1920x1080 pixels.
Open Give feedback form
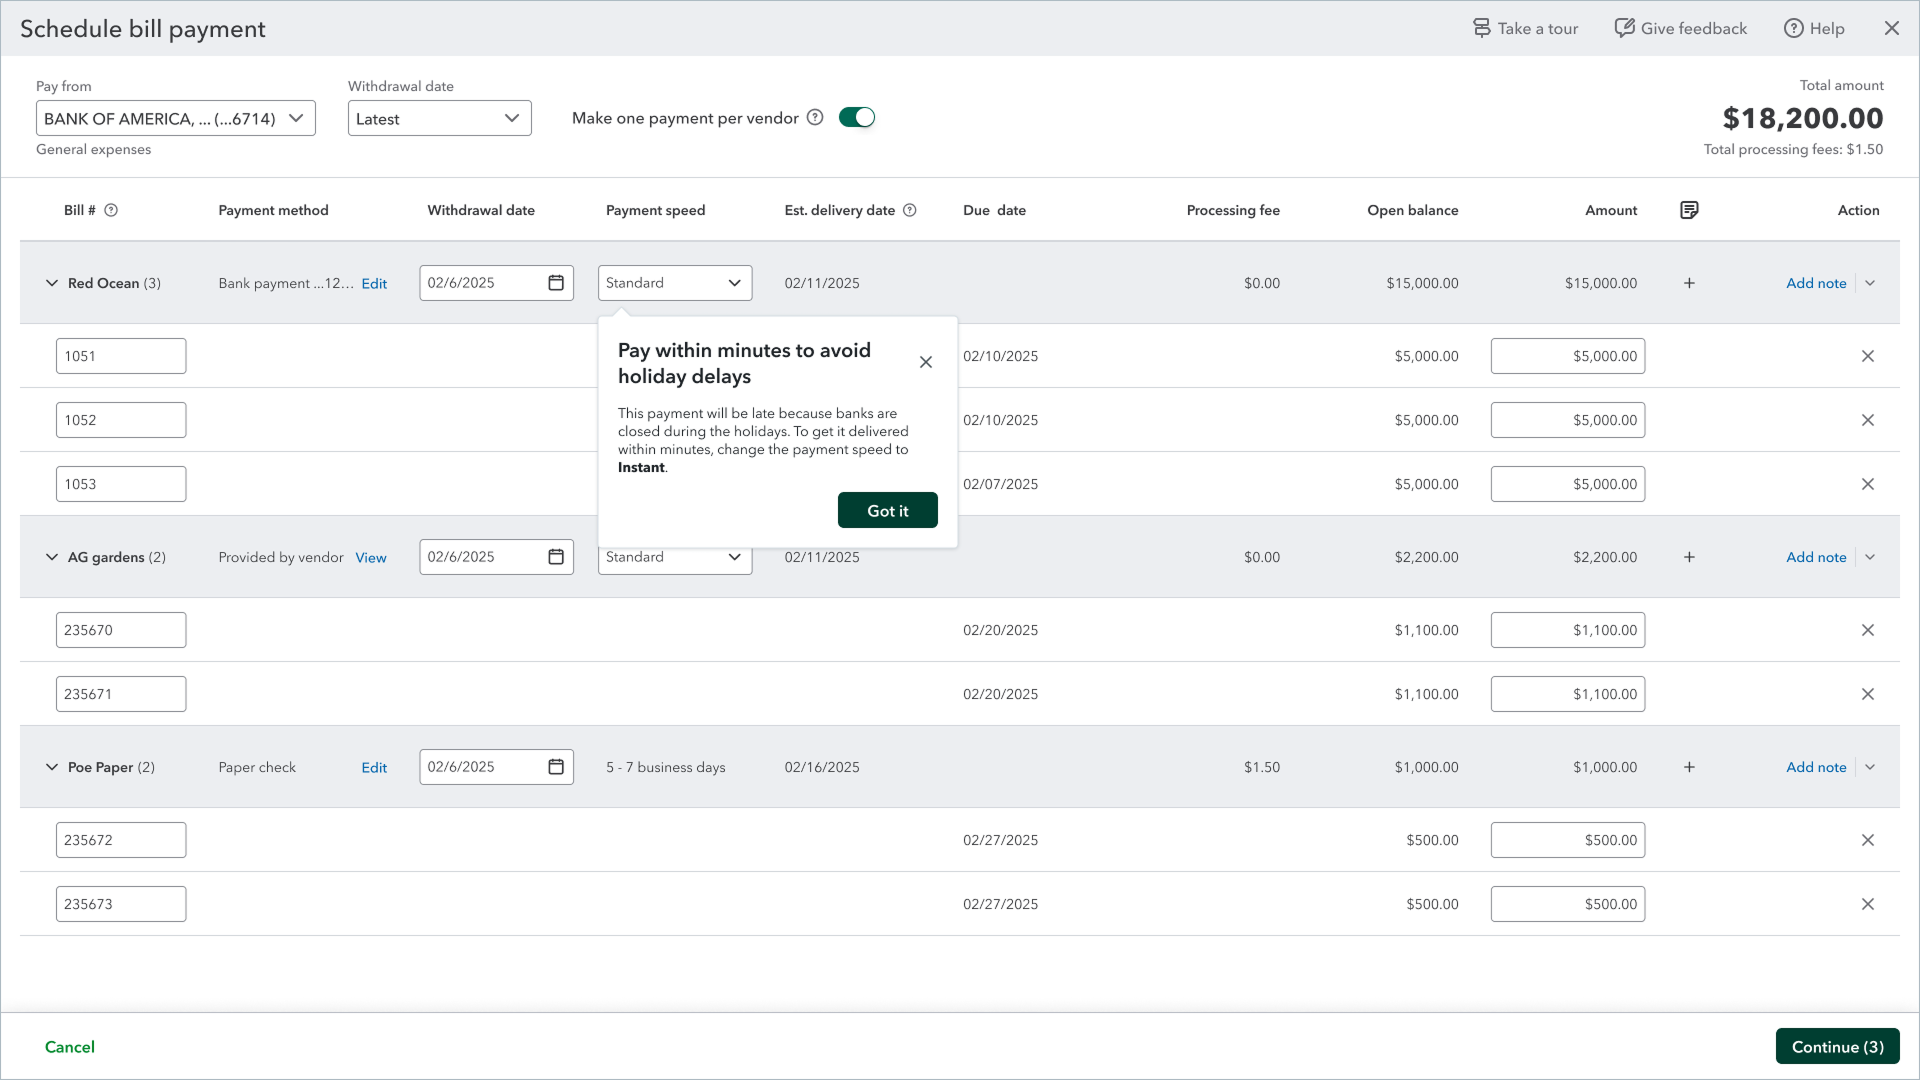point(1681,28)
